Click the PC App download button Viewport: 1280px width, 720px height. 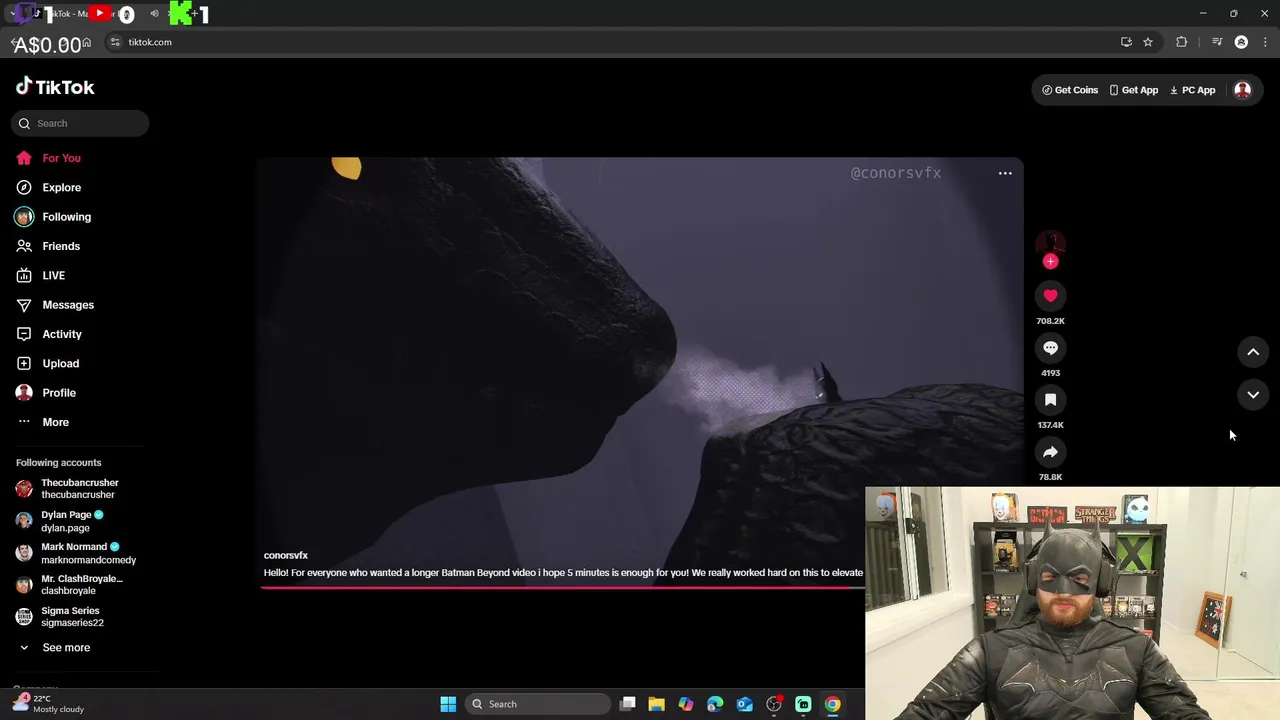point(1192,90)
